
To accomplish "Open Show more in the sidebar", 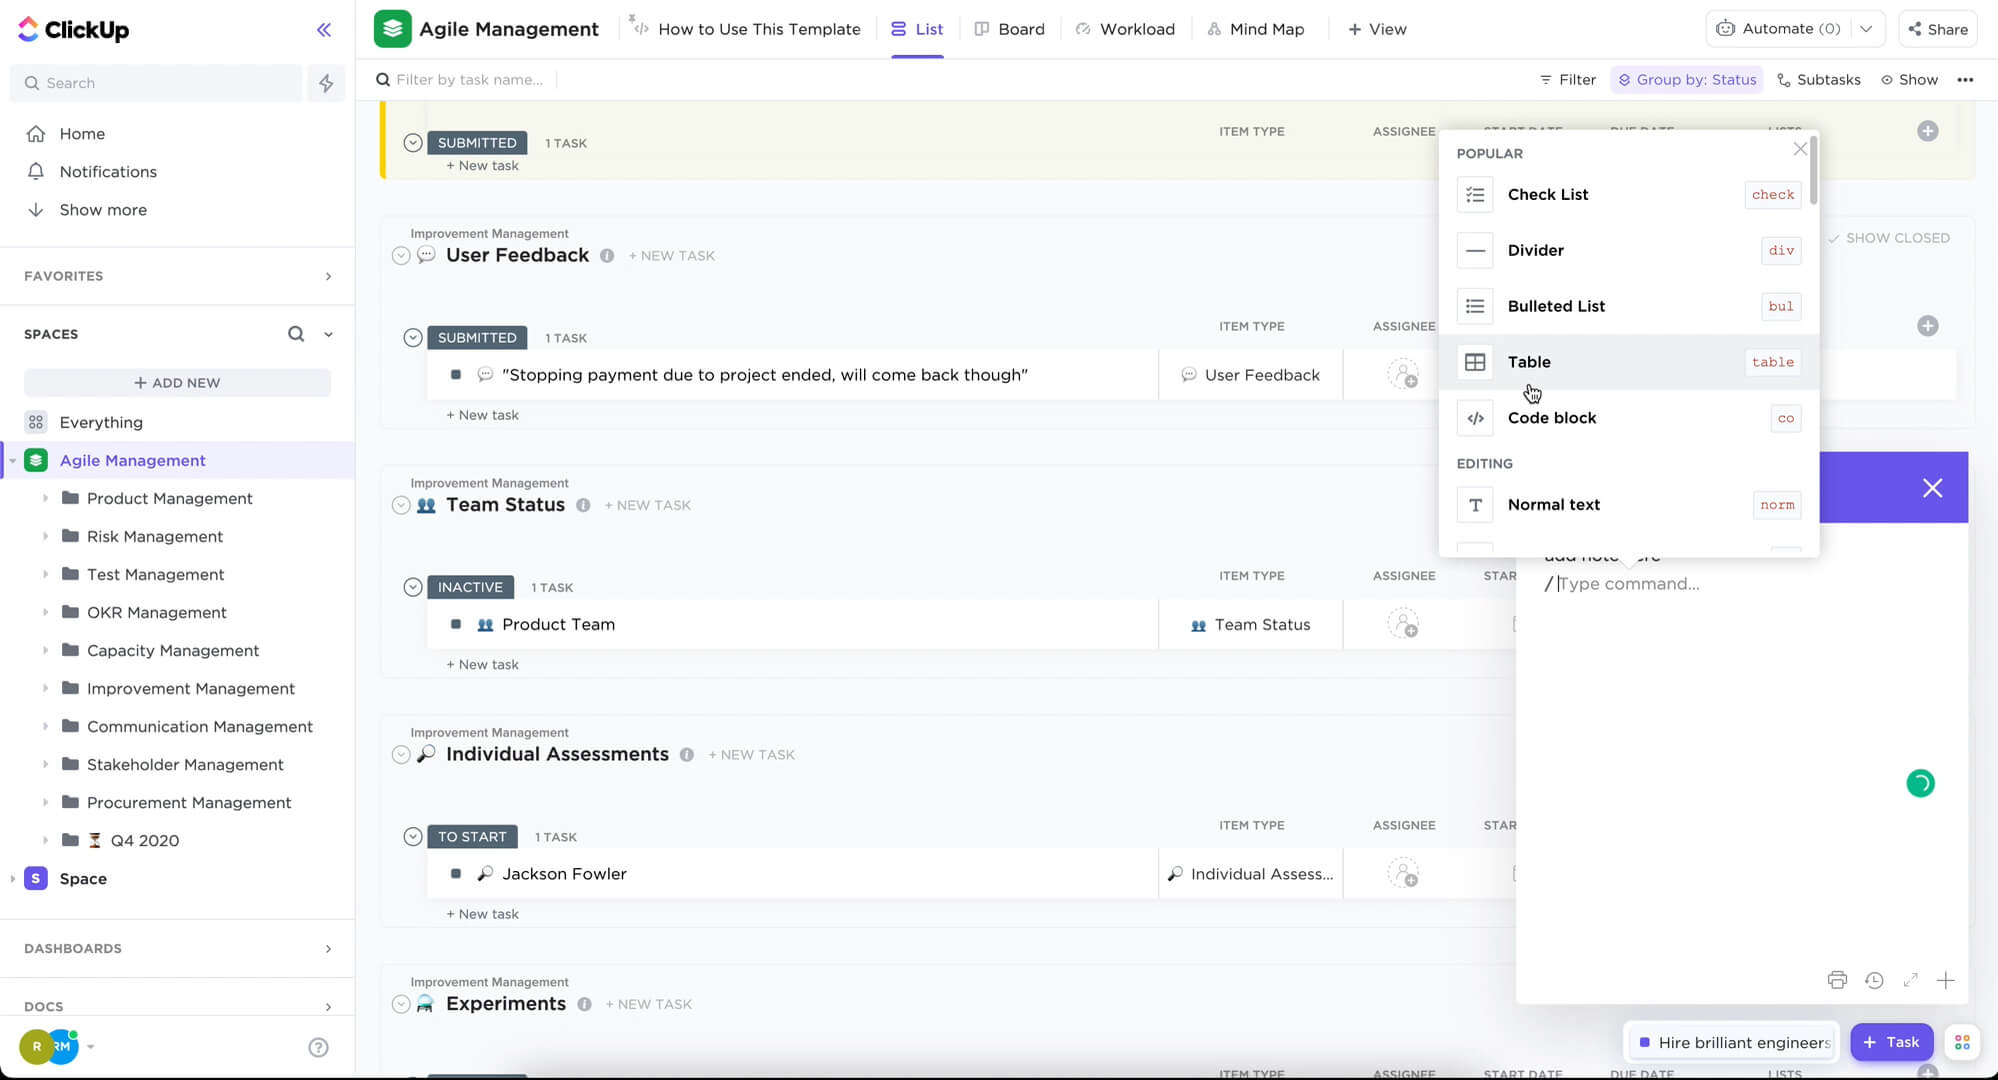I will click(103, 209).
